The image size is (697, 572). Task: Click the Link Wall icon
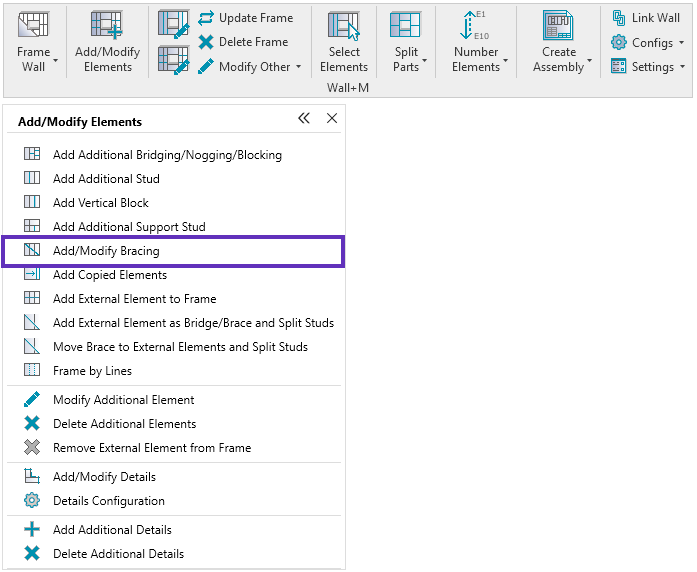pos(619,18)
